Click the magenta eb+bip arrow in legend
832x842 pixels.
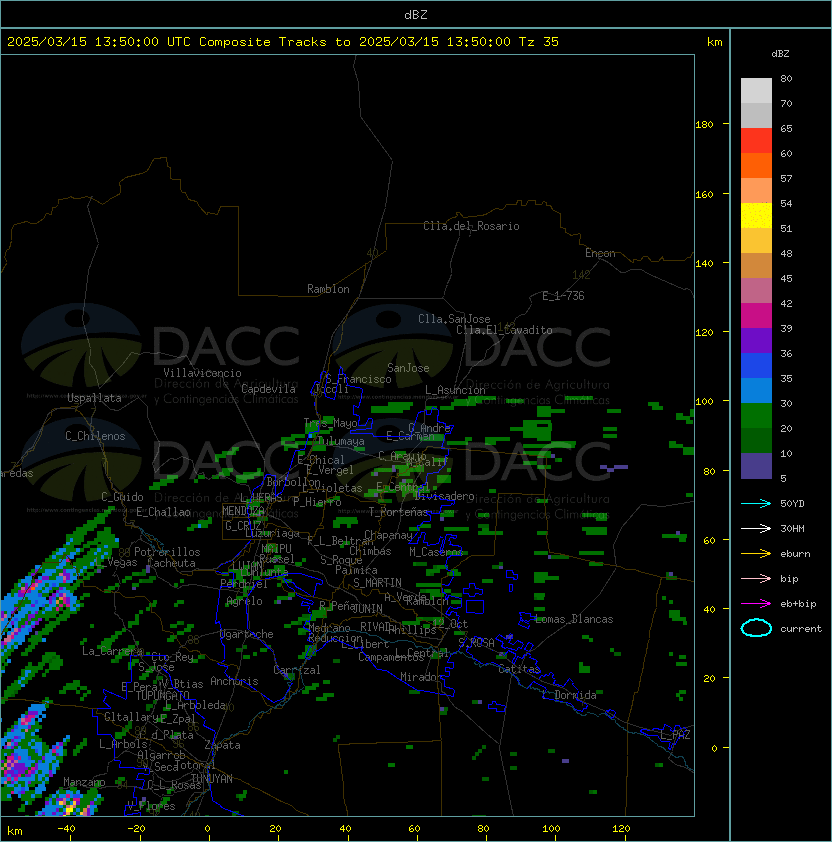[x=756, y=604]
